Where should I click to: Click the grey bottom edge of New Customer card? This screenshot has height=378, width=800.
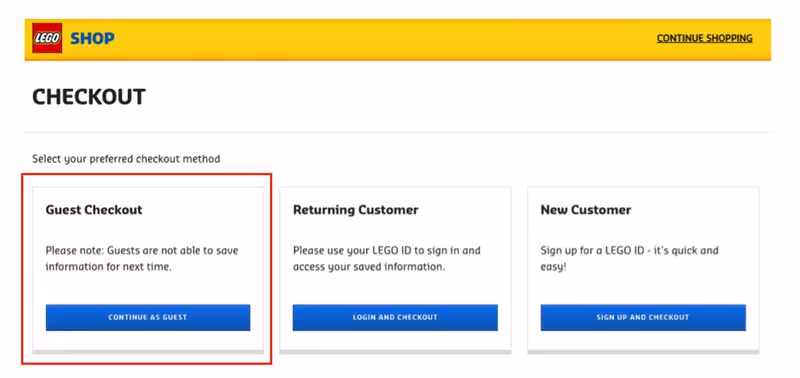(643, 352)
